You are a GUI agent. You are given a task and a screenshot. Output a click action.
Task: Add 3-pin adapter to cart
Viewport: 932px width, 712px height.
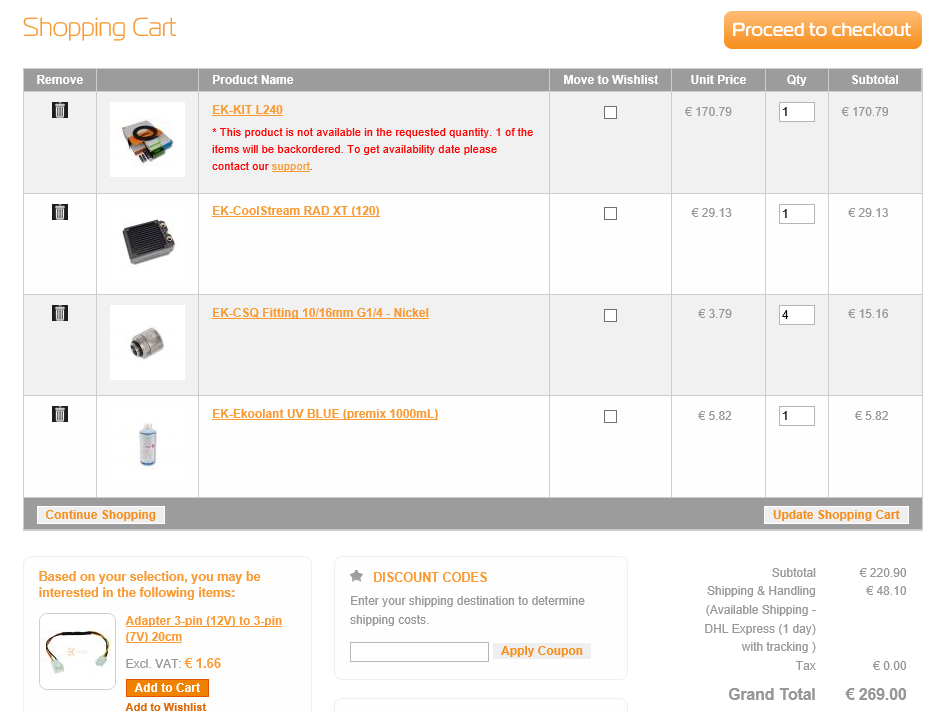tap(167, 688)
